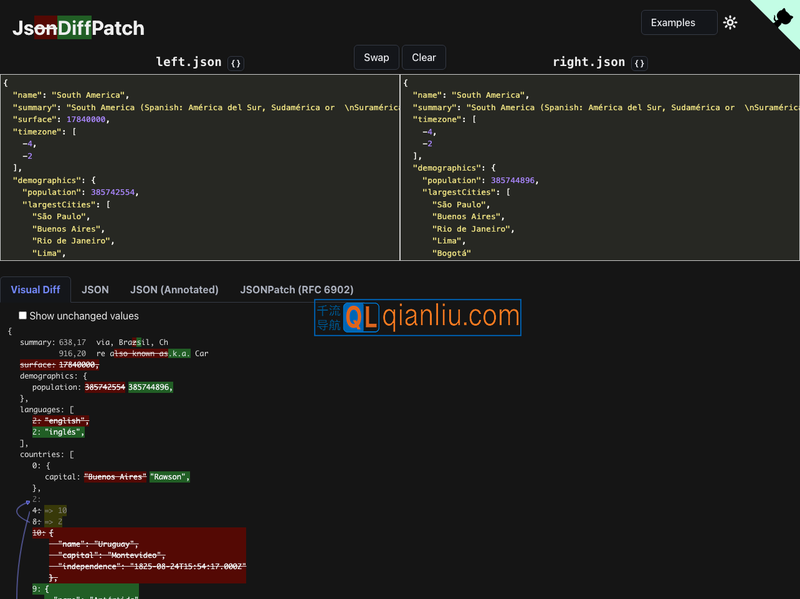Screen dimensions: 800x599
Task: Open the JSON tab
Action: pyautogui.click(x=95, y=290)
